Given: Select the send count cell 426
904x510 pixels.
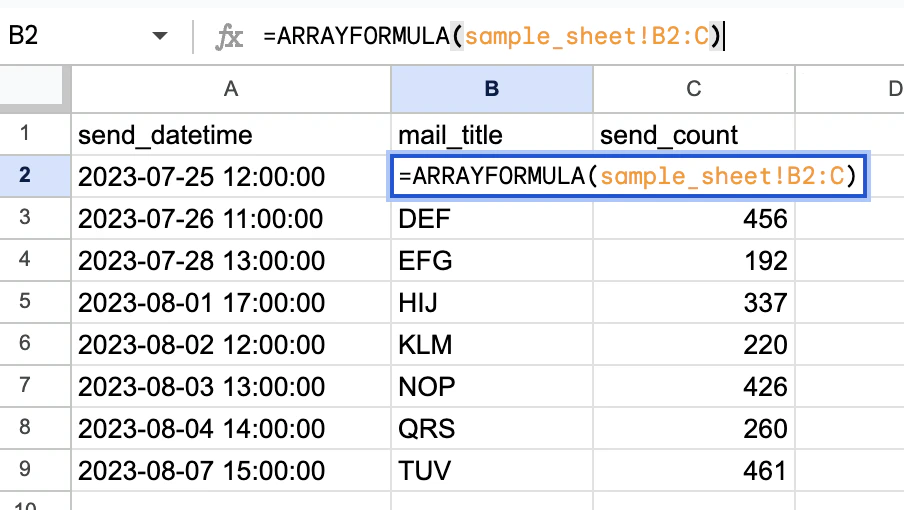Looking at the screenshot, I should tap(694, 387).
